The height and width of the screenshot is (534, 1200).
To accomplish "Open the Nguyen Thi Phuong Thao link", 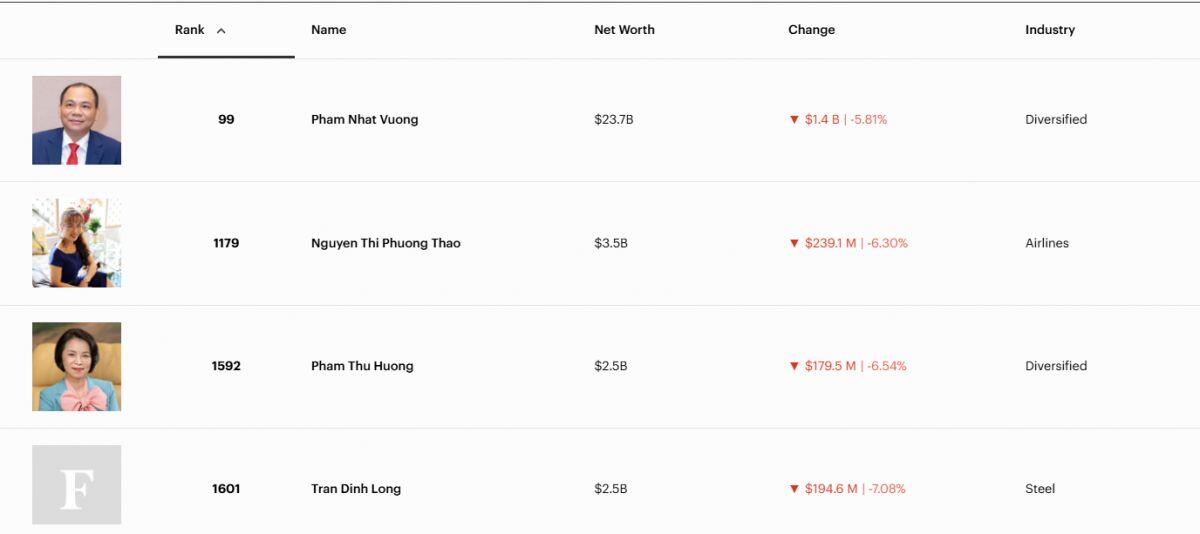I will click(385, 243).
